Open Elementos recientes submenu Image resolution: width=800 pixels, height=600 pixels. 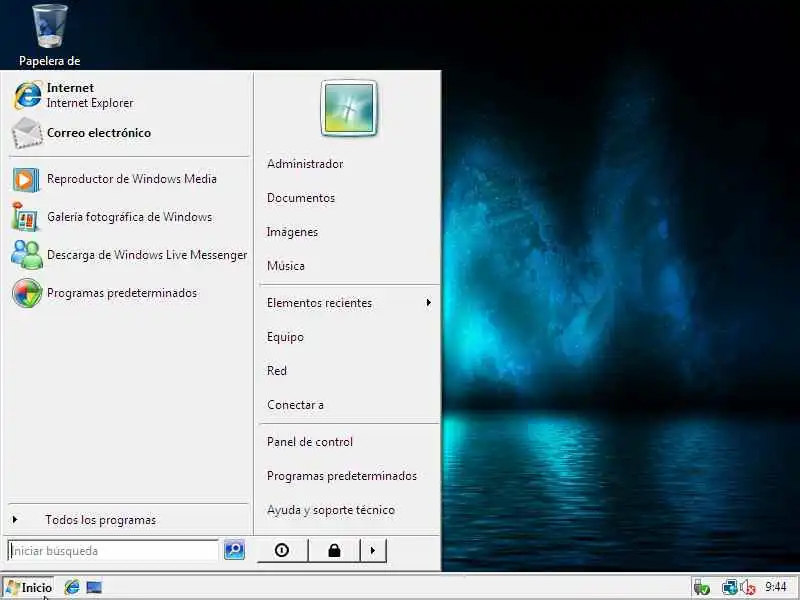349,303
